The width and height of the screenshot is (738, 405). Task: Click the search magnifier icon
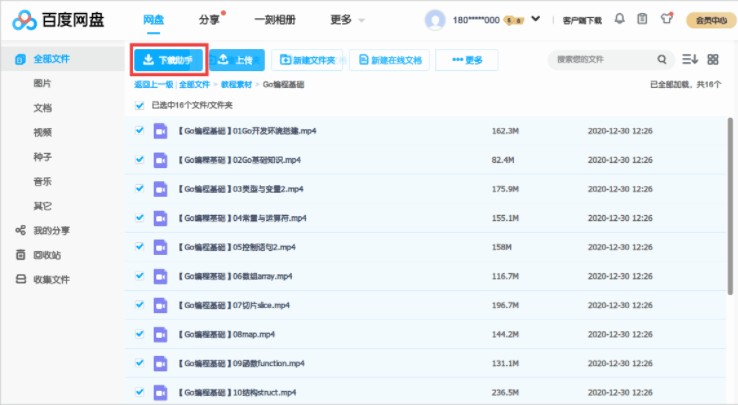point(662,59)
